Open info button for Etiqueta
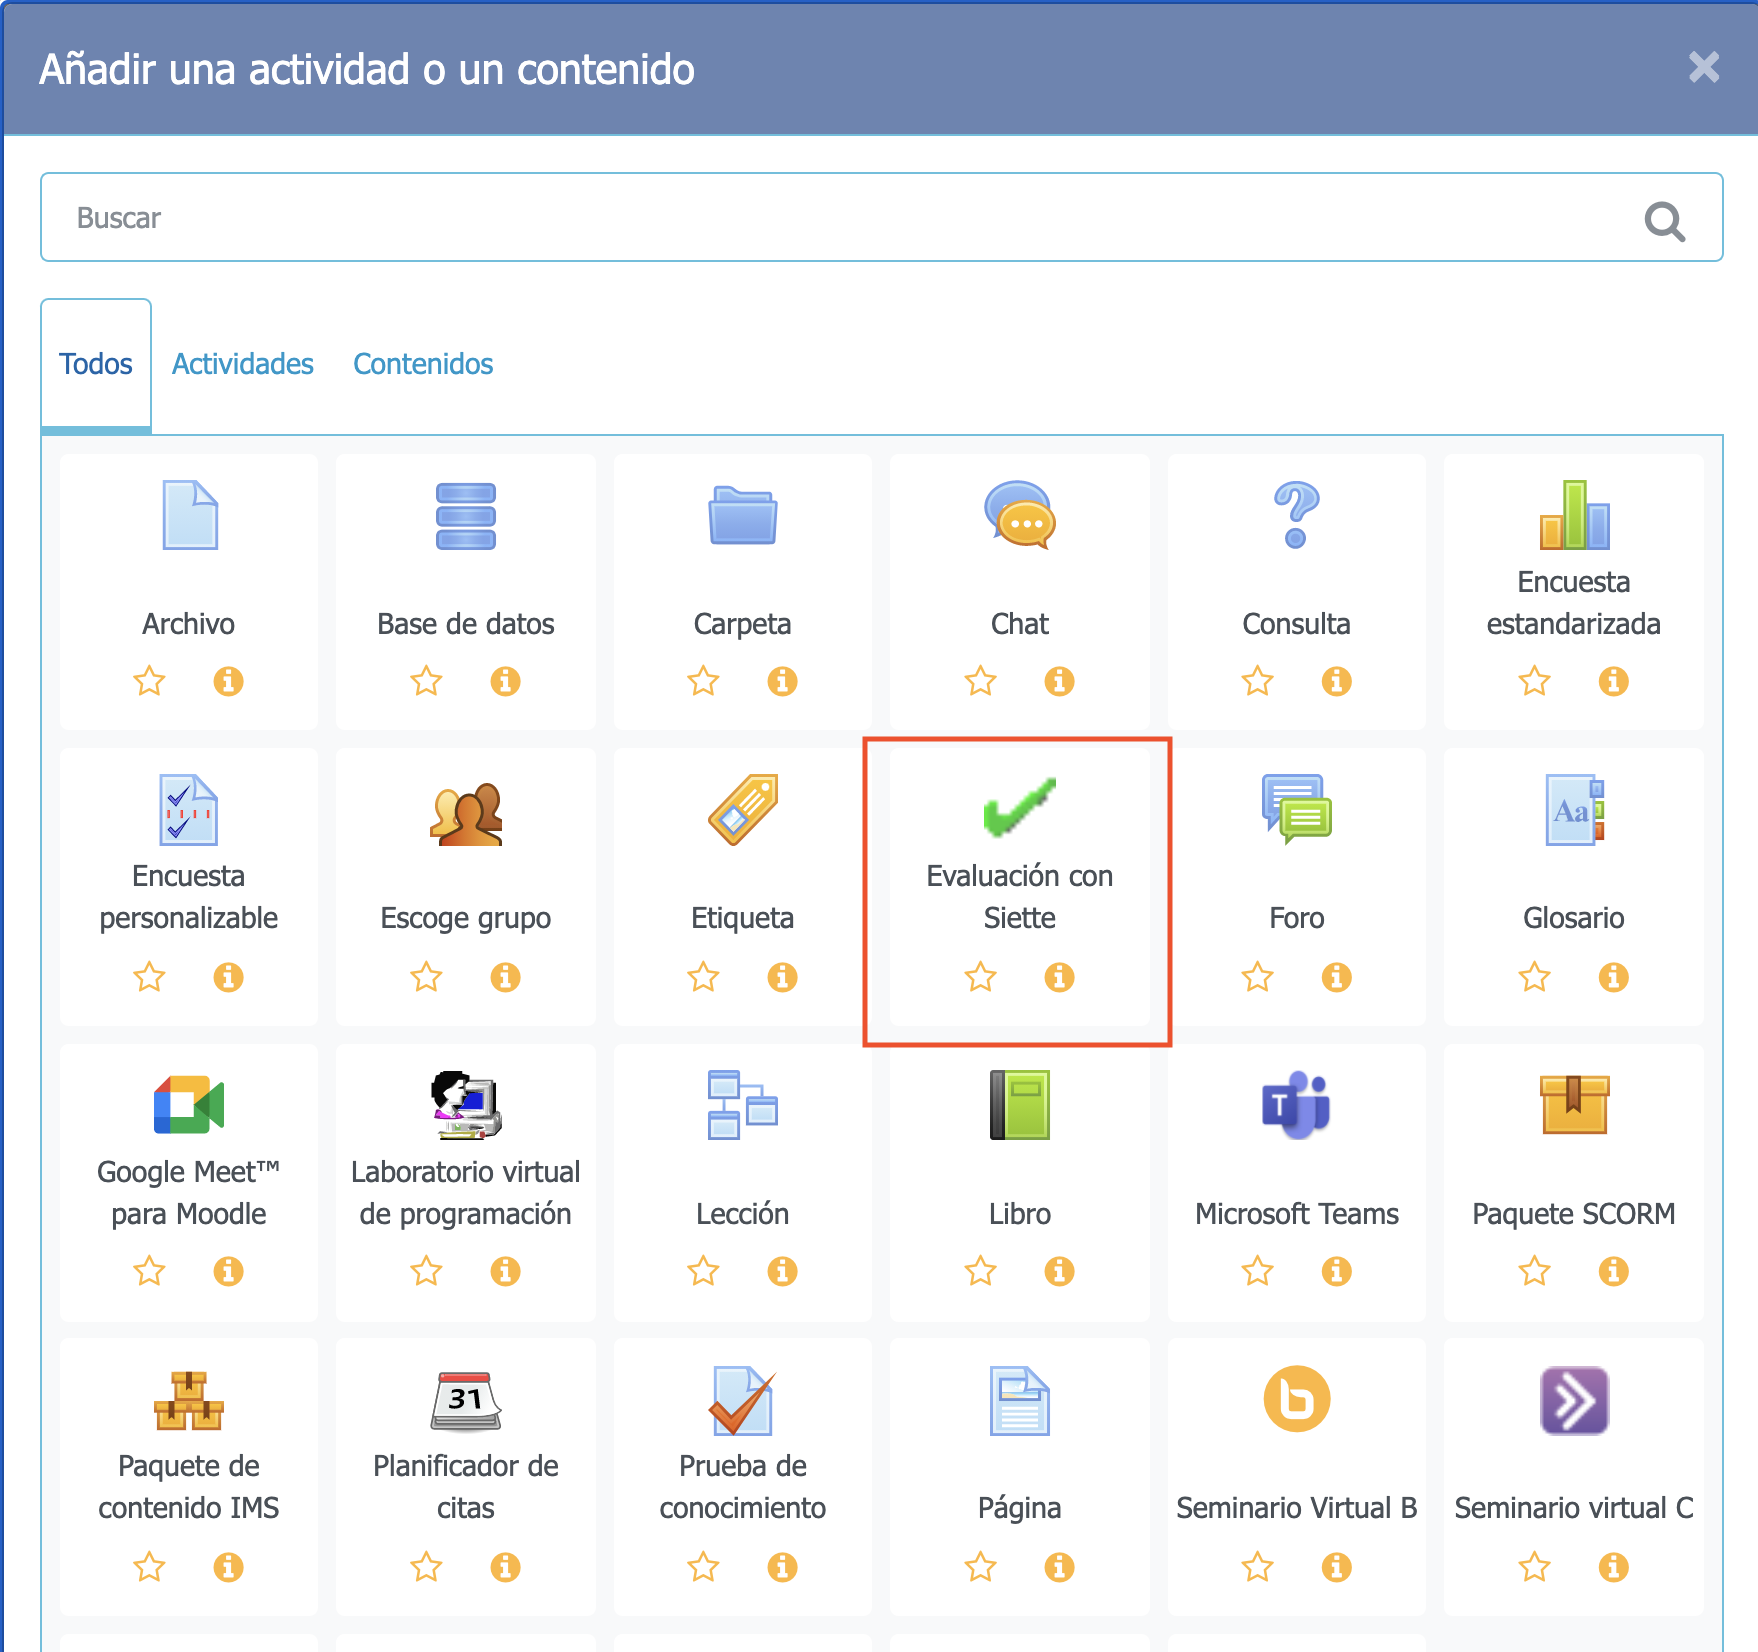Viewport: 1758px width, 1652px height. click(782, 977)
